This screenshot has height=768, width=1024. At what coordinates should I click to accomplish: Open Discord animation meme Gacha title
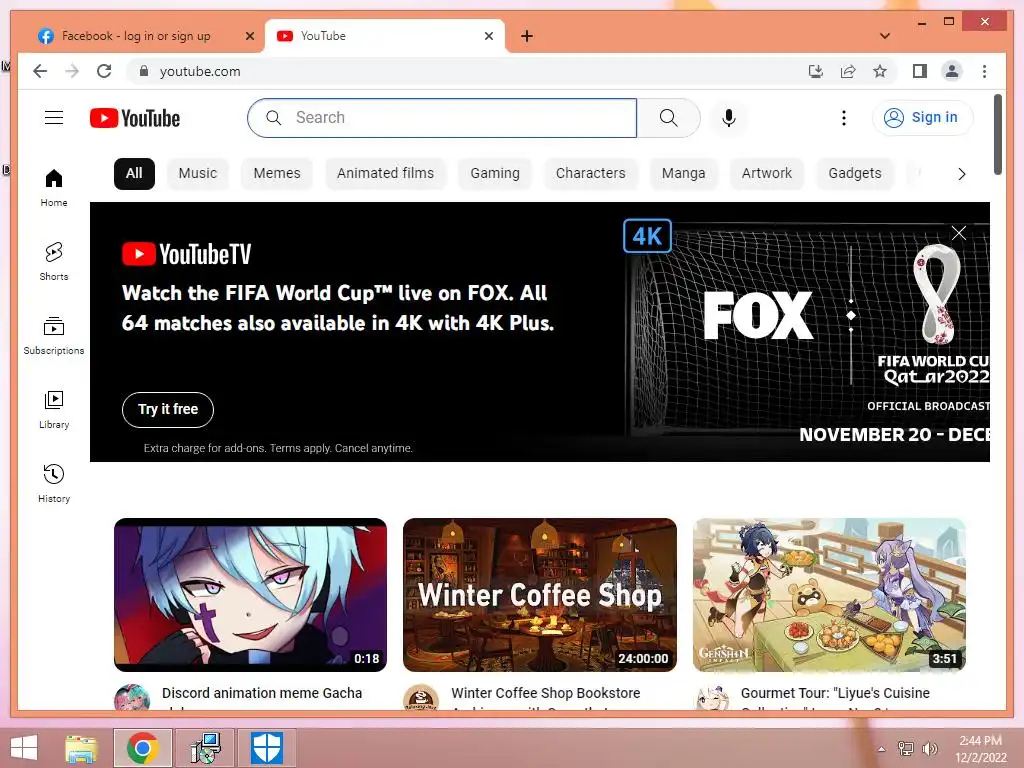[262, 693]
